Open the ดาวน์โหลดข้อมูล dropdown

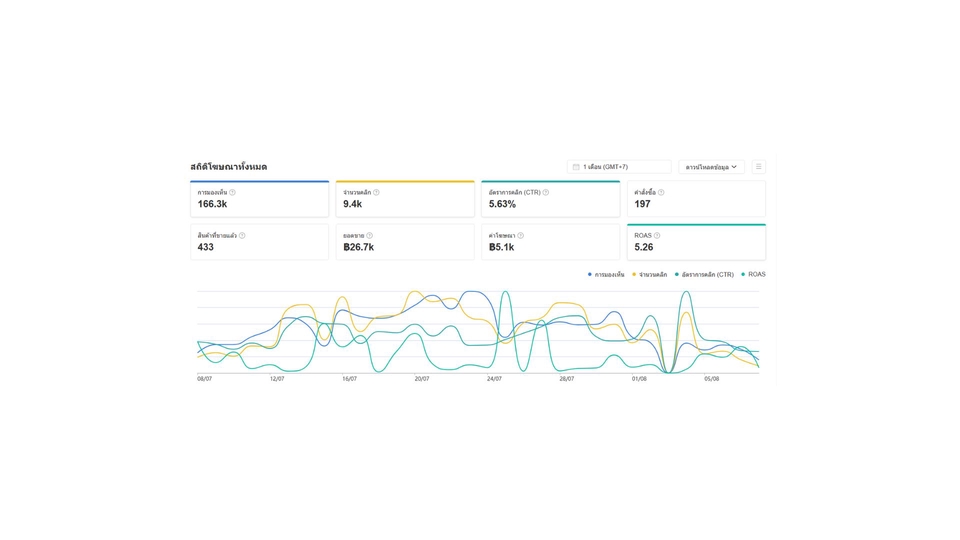[711, 167]
